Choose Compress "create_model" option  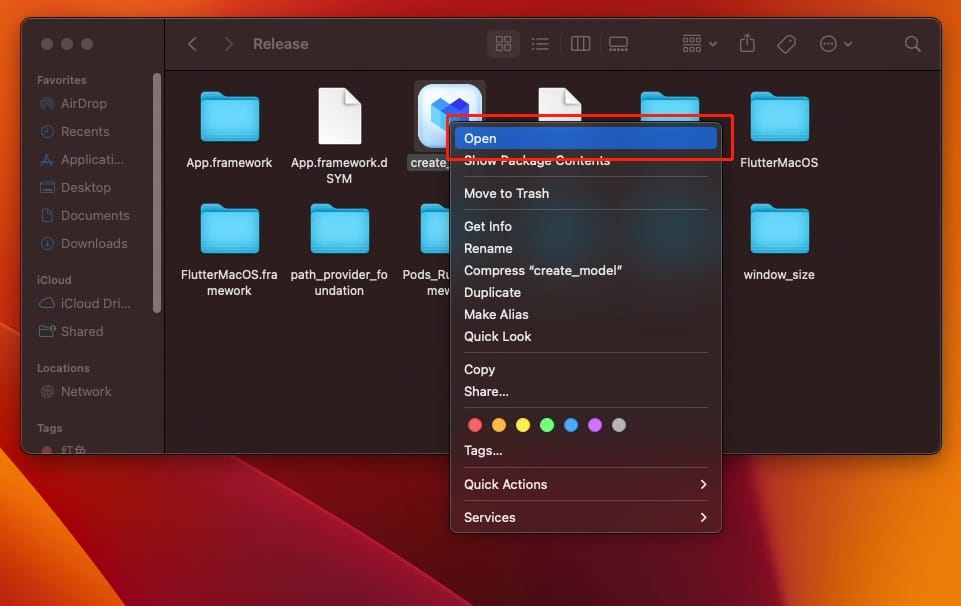[x=543, y=270]
